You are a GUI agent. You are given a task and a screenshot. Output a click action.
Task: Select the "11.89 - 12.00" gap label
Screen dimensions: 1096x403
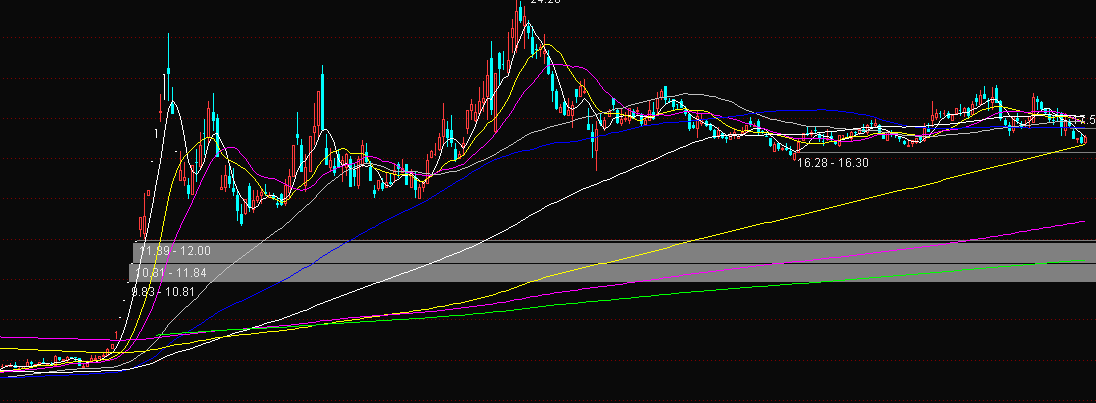pyautogui.click(x=175, y=251)
